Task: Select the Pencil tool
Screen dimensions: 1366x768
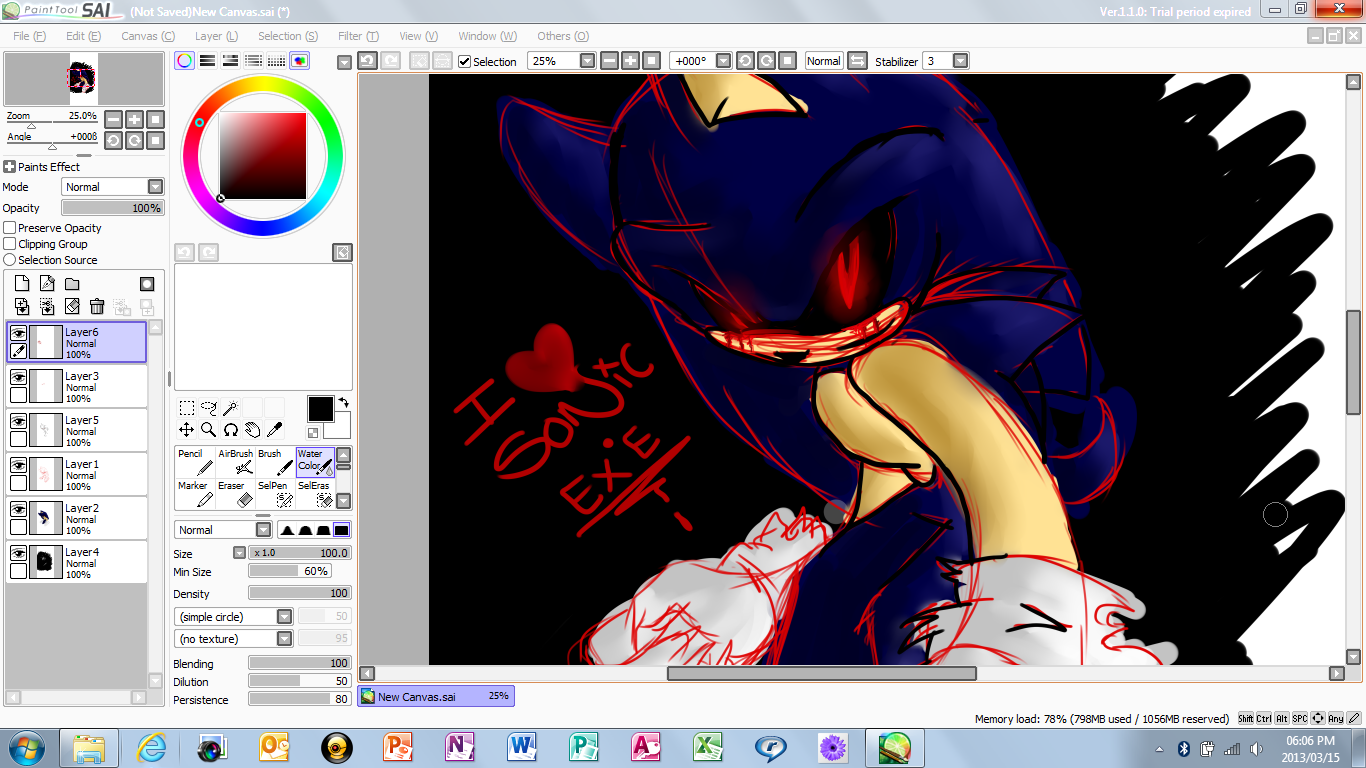Action: [x=195, y=462]
